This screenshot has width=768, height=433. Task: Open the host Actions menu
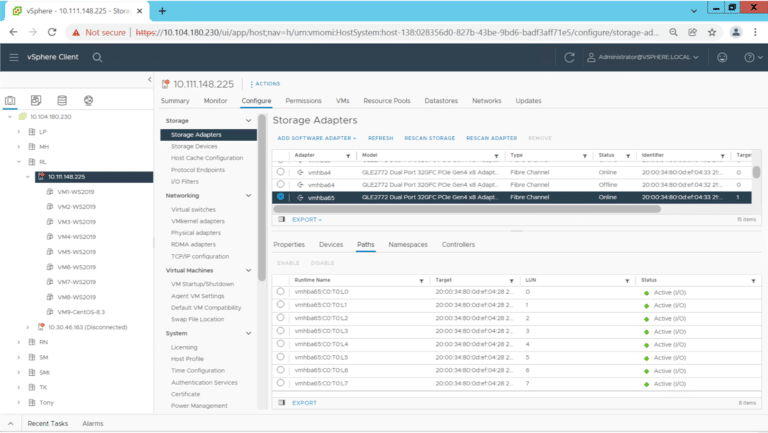pos(265,84)
